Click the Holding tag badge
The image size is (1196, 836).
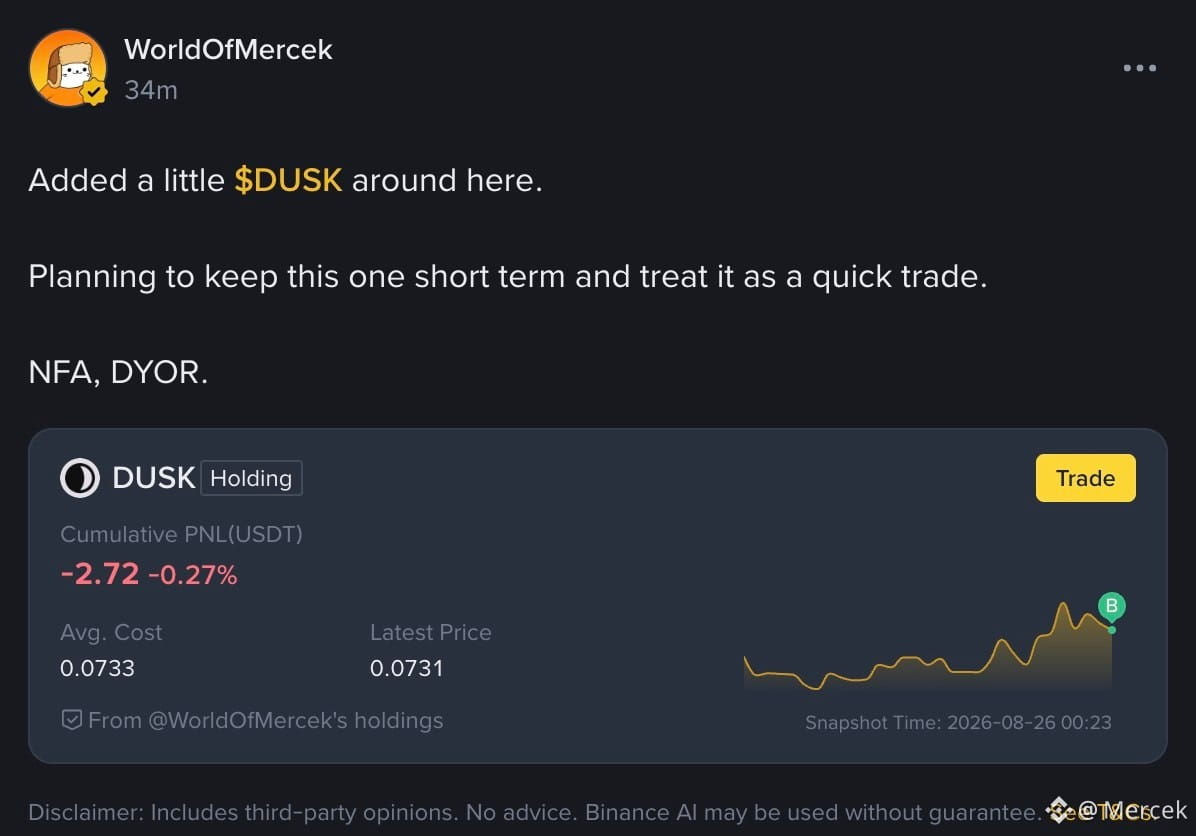pos(252,478)
